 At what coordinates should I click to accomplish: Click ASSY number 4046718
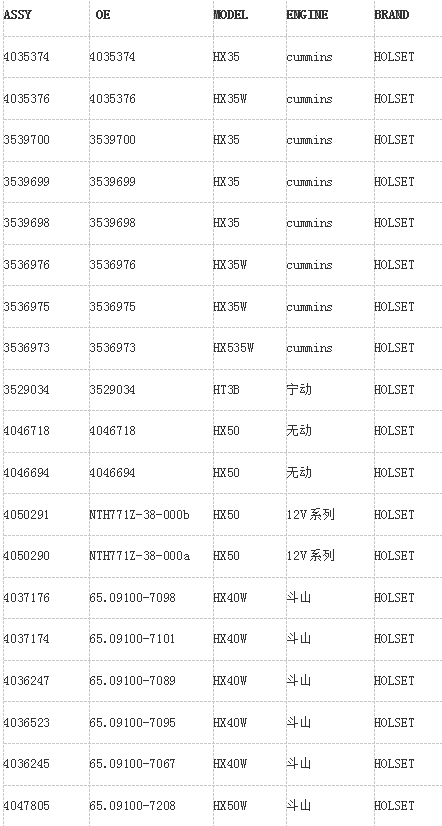point(26,431)
